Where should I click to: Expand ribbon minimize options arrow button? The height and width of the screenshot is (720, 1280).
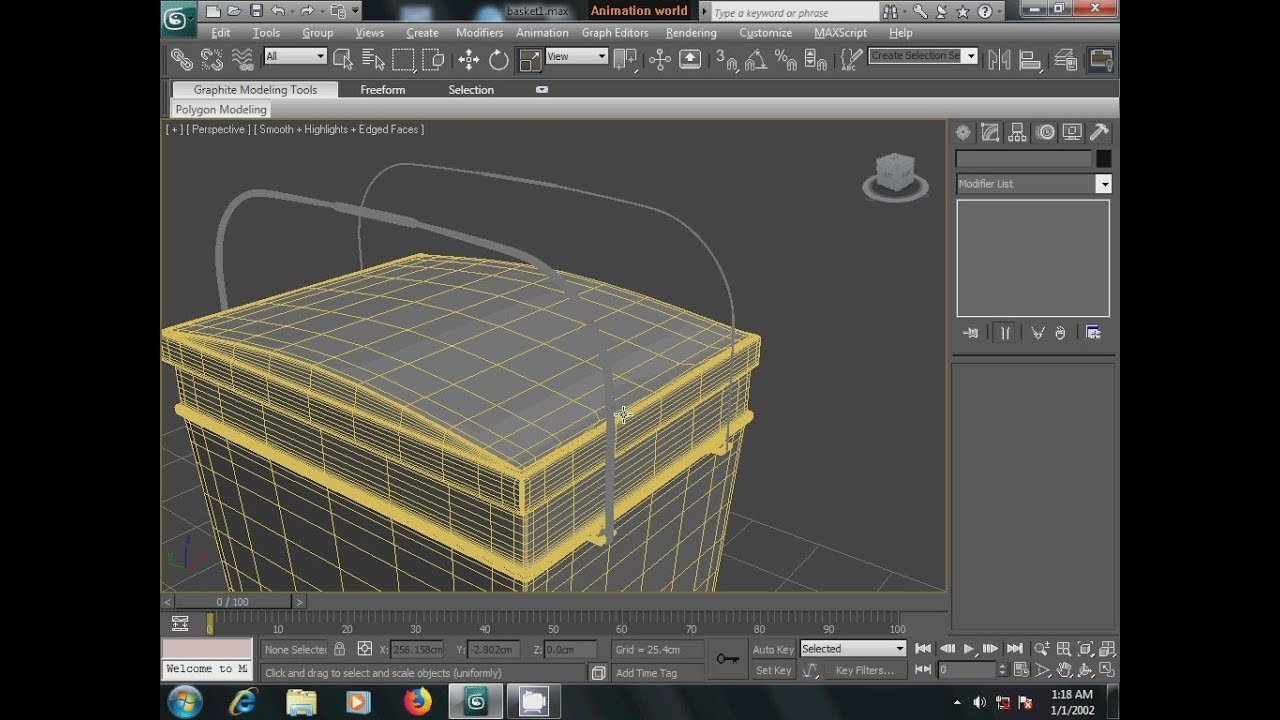coord(542,90)
